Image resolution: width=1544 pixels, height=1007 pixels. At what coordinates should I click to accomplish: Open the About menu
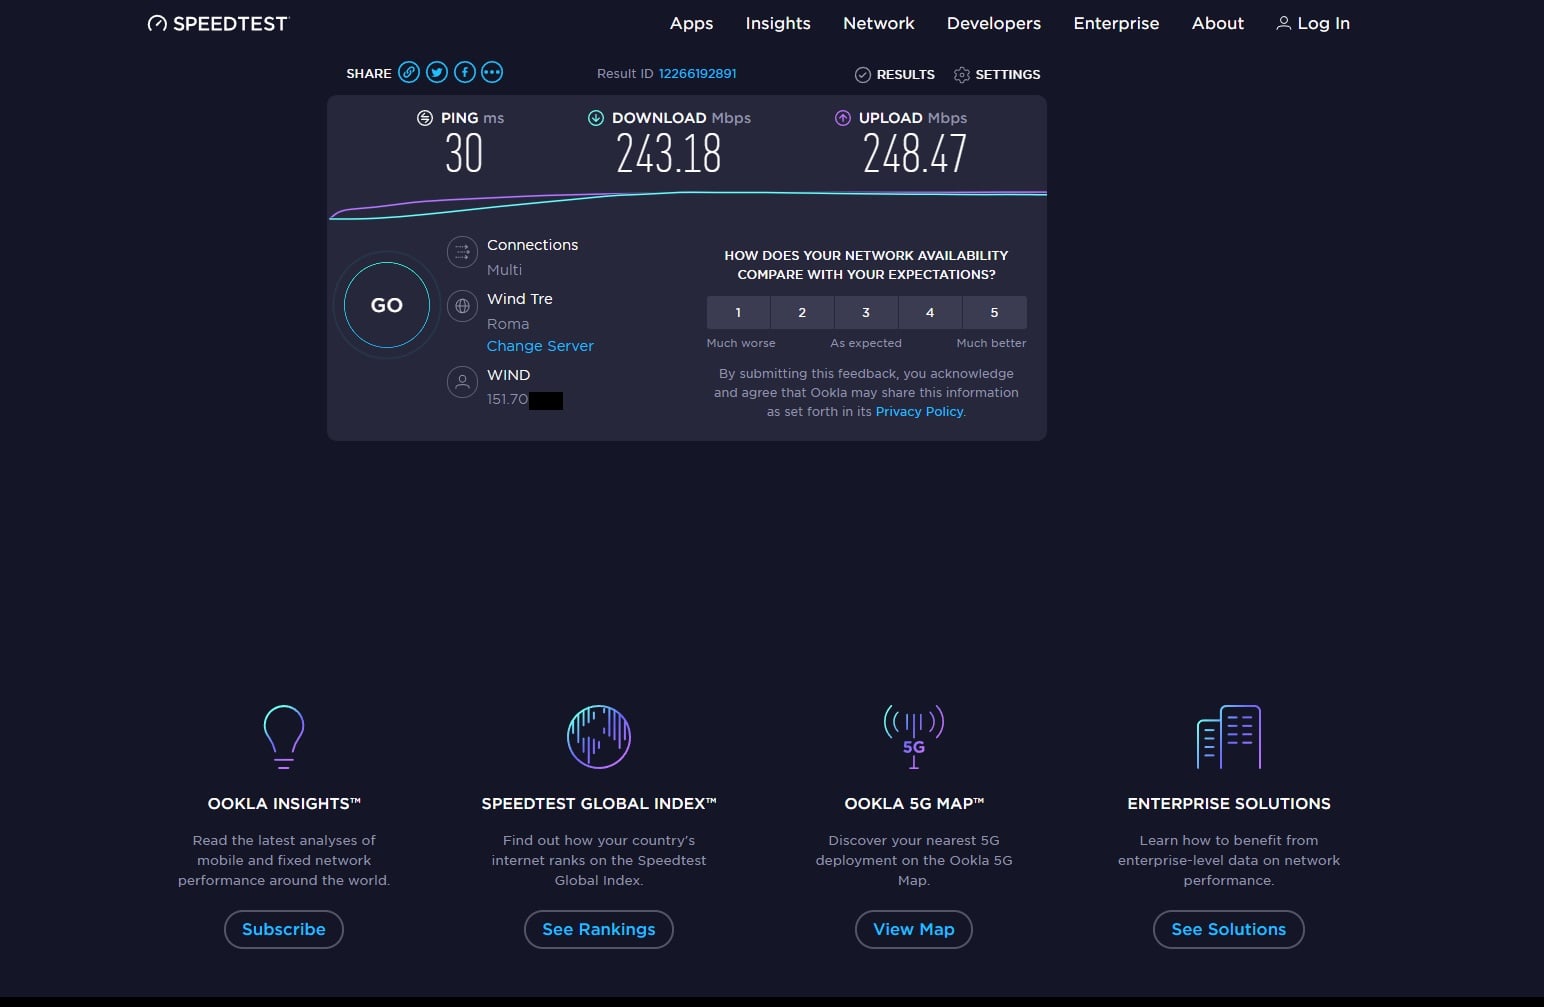(x=1218, y=23)
